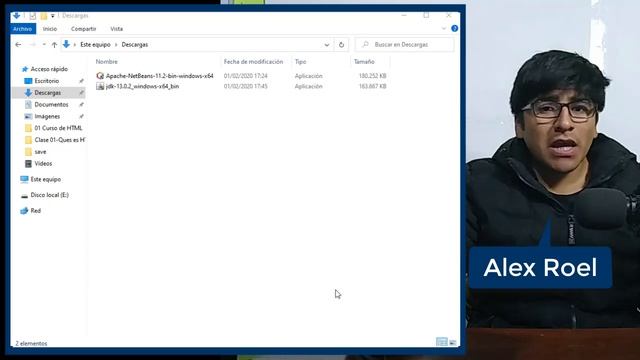Click Este equipo in address breadcrumb

point(95,44)
